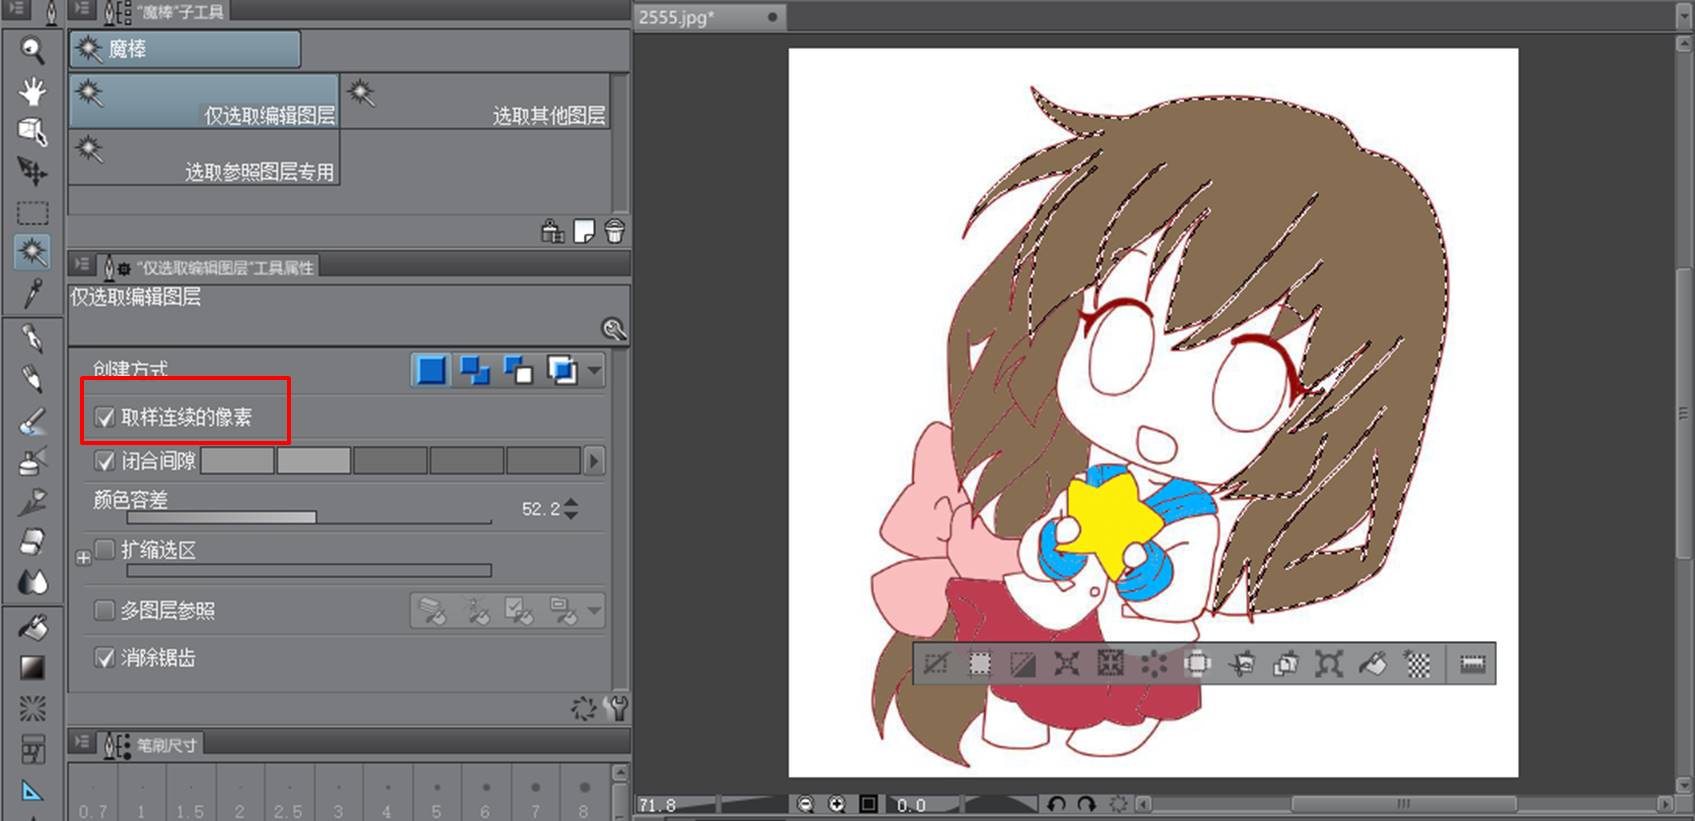This screenshot has height=821, width=1695.
Task: Cut and paste selection from launcher
Action: [1241, 664]
